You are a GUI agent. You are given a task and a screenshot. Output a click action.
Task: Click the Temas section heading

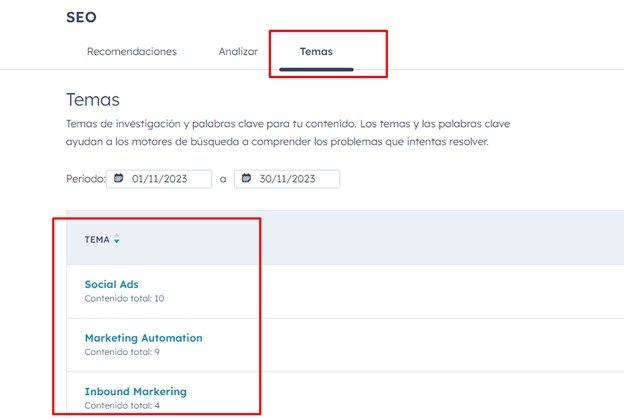tap(93, 99)
